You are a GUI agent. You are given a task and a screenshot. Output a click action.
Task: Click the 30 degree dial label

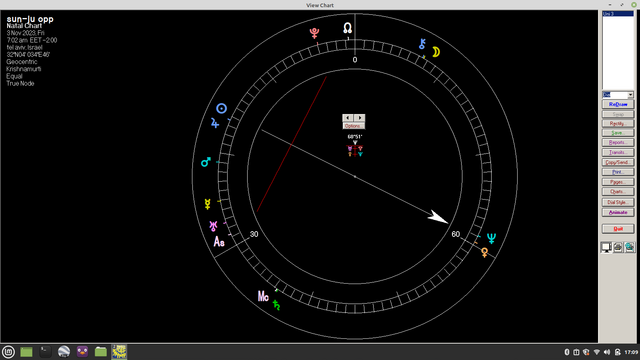[254, 234]
